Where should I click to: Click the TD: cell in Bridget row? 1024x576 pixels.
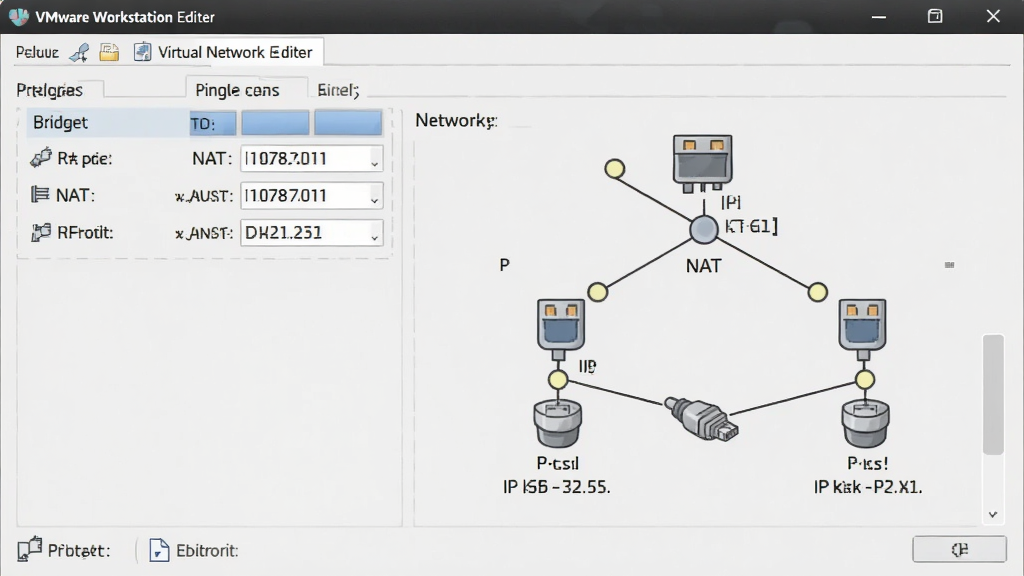click(213, 123)
